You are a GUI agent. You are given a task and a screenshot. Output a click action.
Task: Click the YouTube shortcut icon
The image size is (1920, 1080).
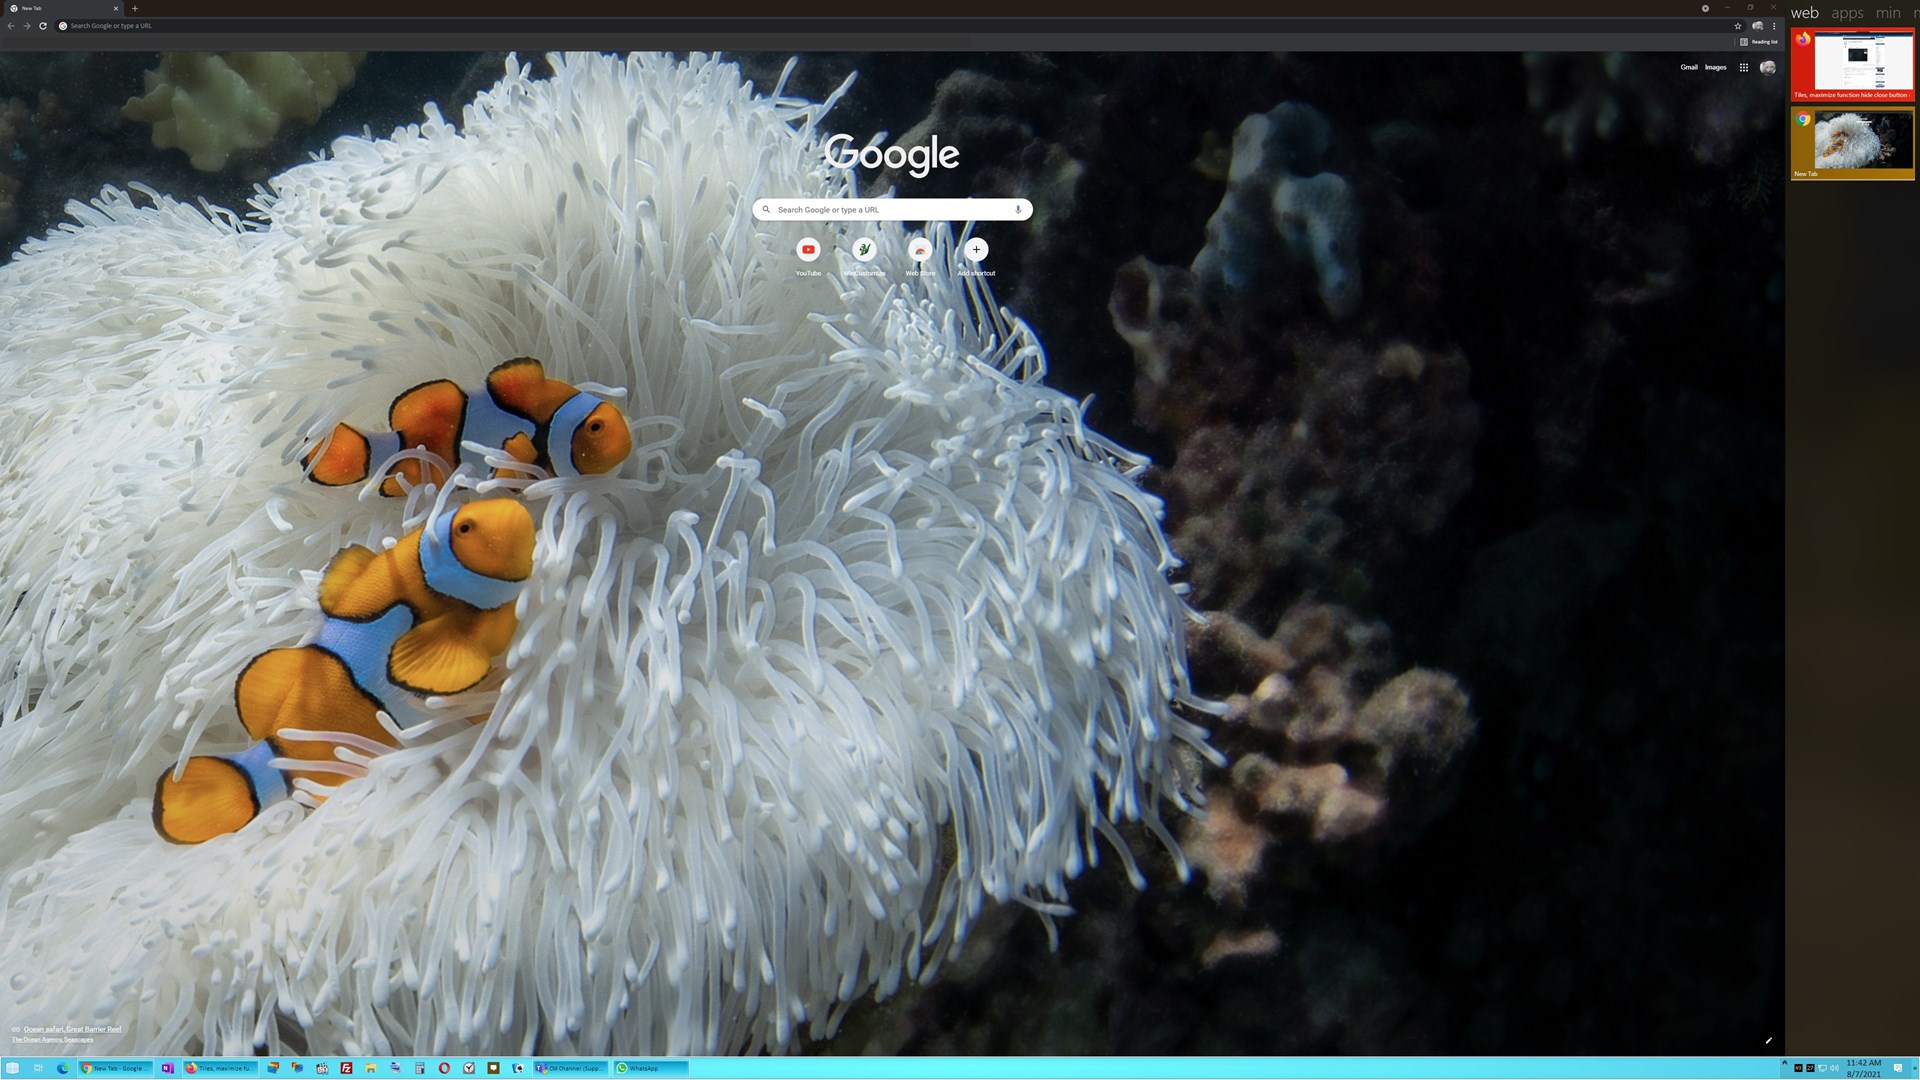(x=808, y=250)
